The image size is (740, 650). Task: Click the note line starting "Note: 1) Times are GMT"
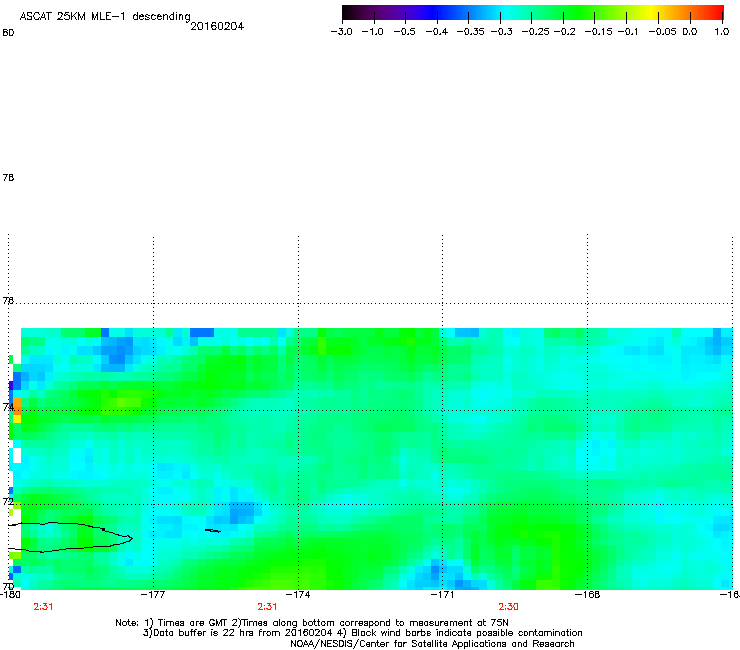pos(312,623)
